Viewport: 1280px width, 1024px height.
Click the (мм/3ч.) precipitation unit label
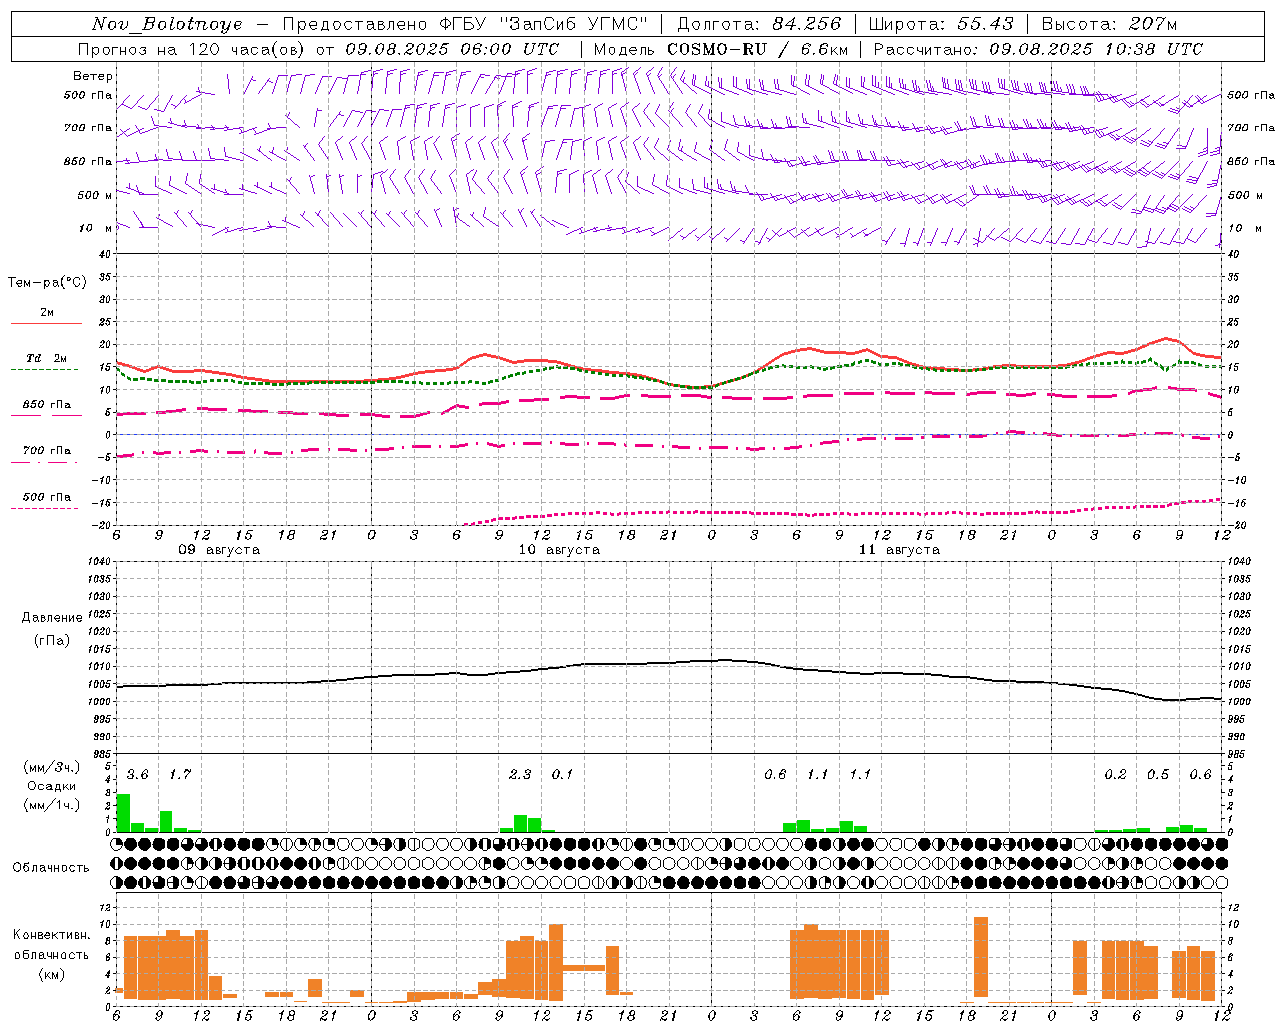pyautogui.click(x=52, y=768)
